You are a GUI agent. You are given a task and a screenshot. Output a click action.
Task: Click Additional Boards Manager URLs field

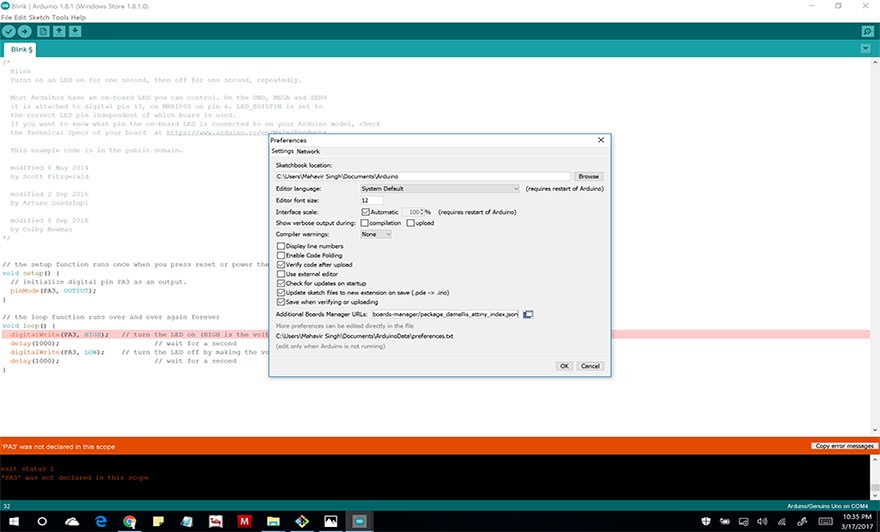click(x=445, y=314)
